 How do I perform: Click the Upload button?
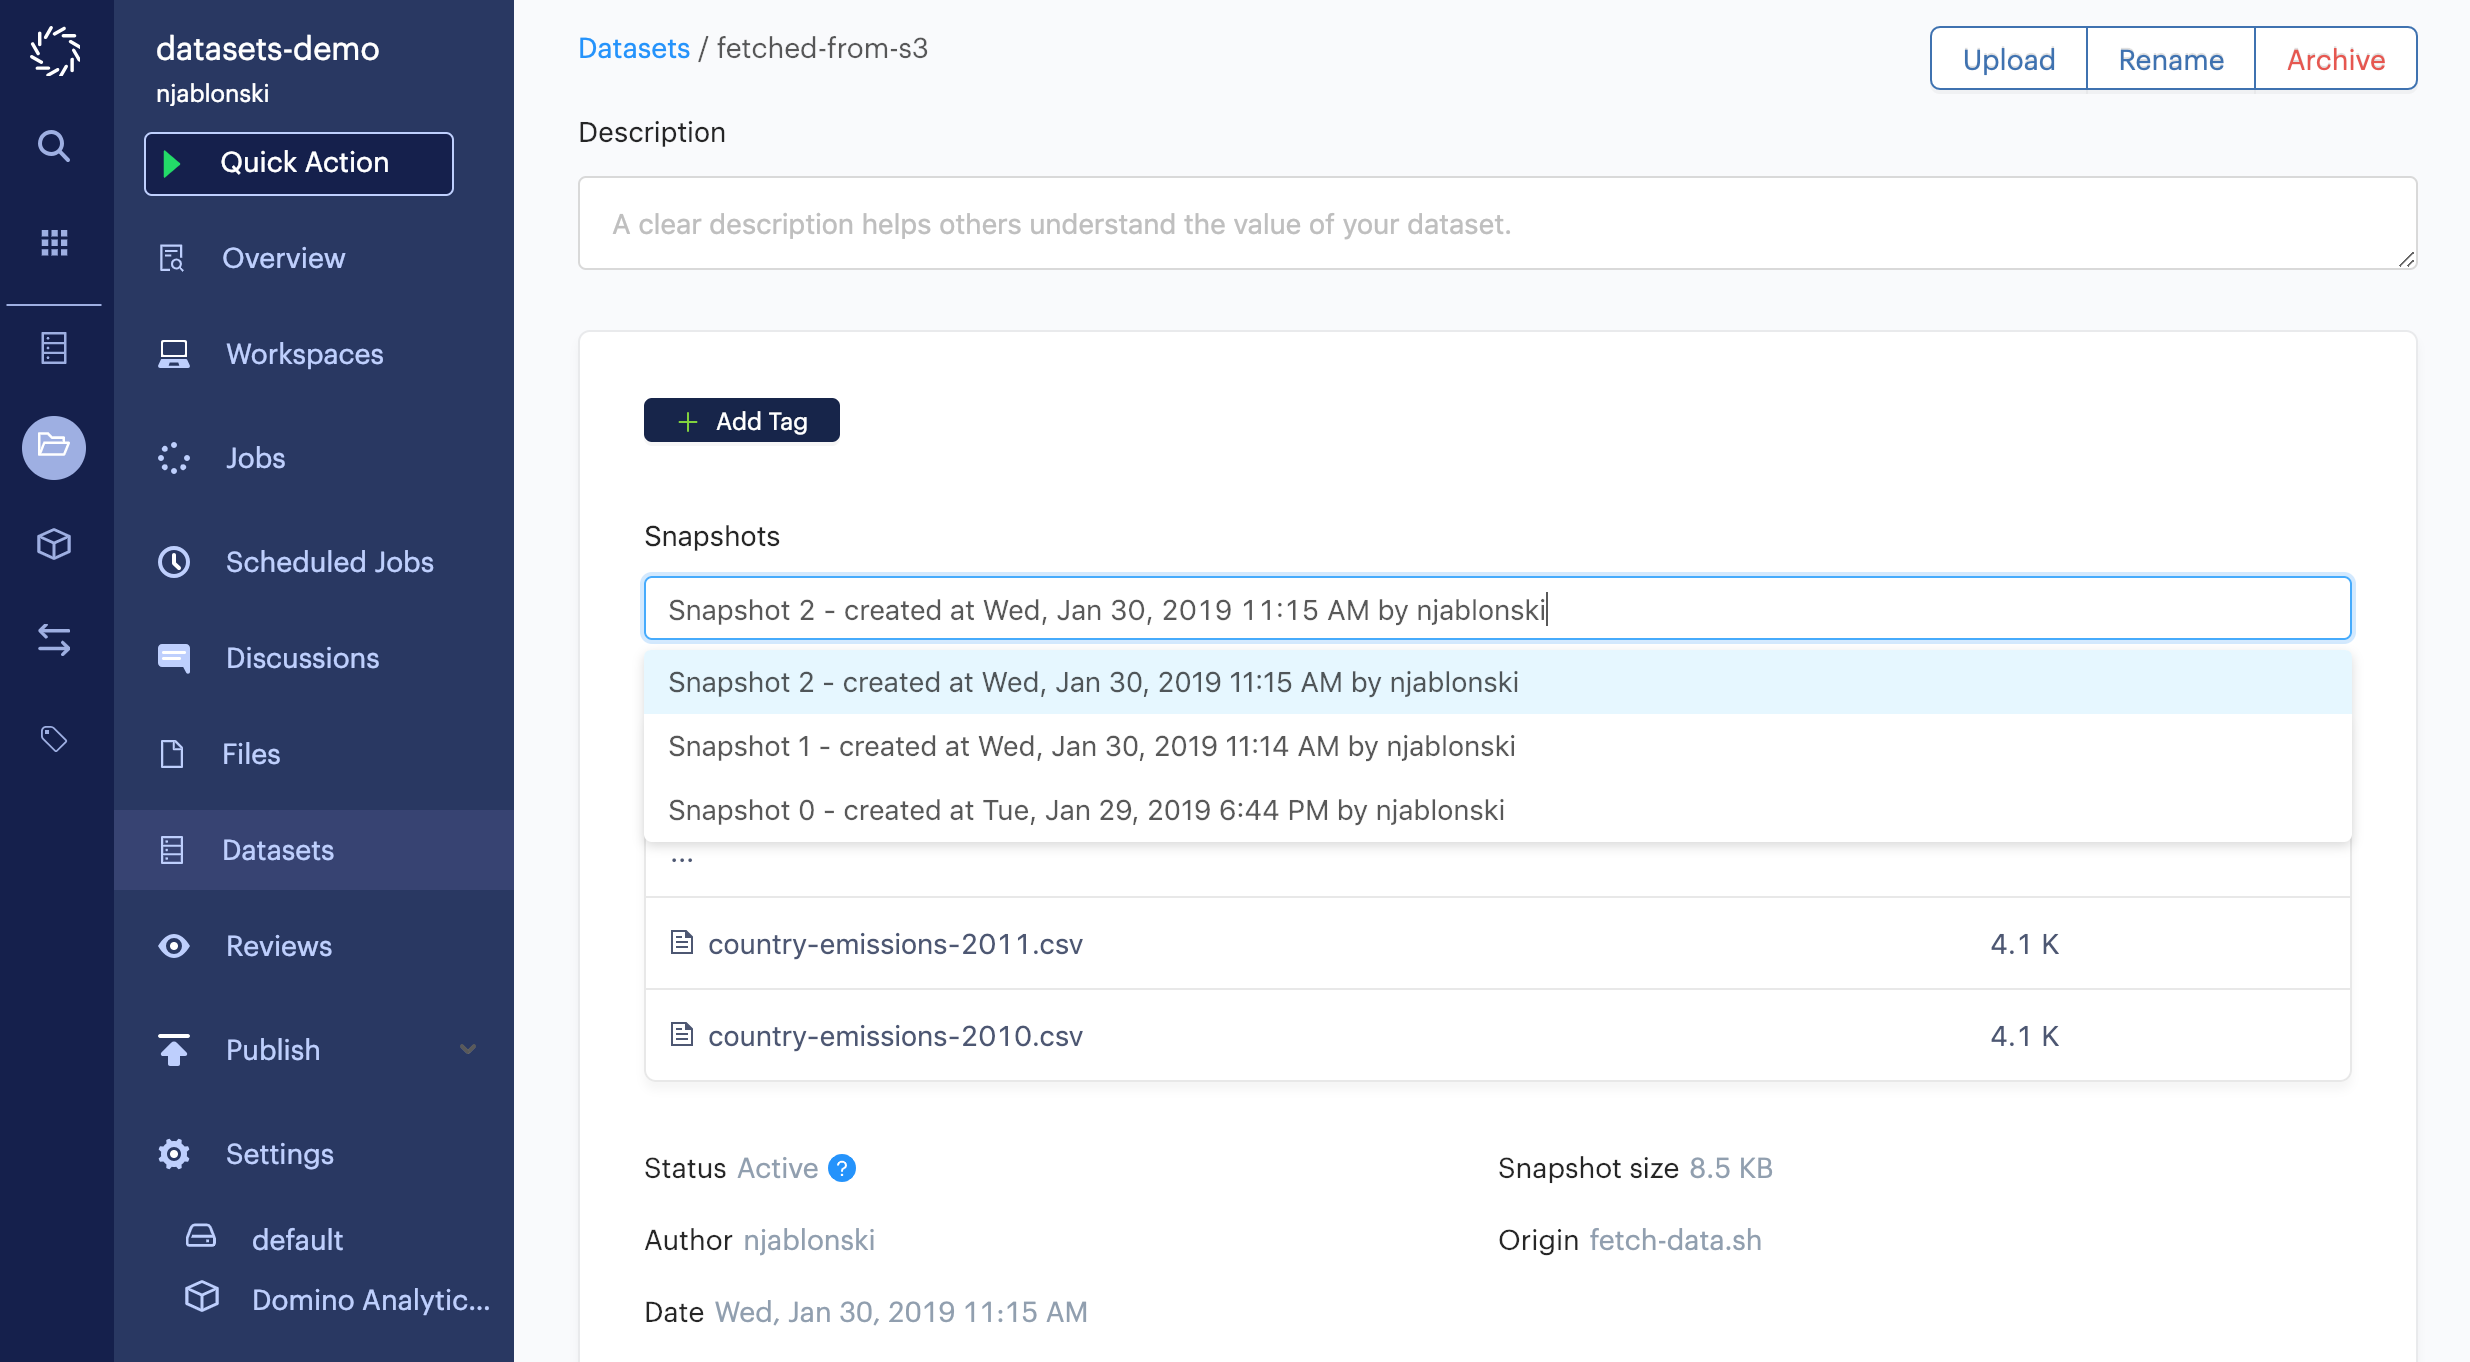(x=2007, y=57)
